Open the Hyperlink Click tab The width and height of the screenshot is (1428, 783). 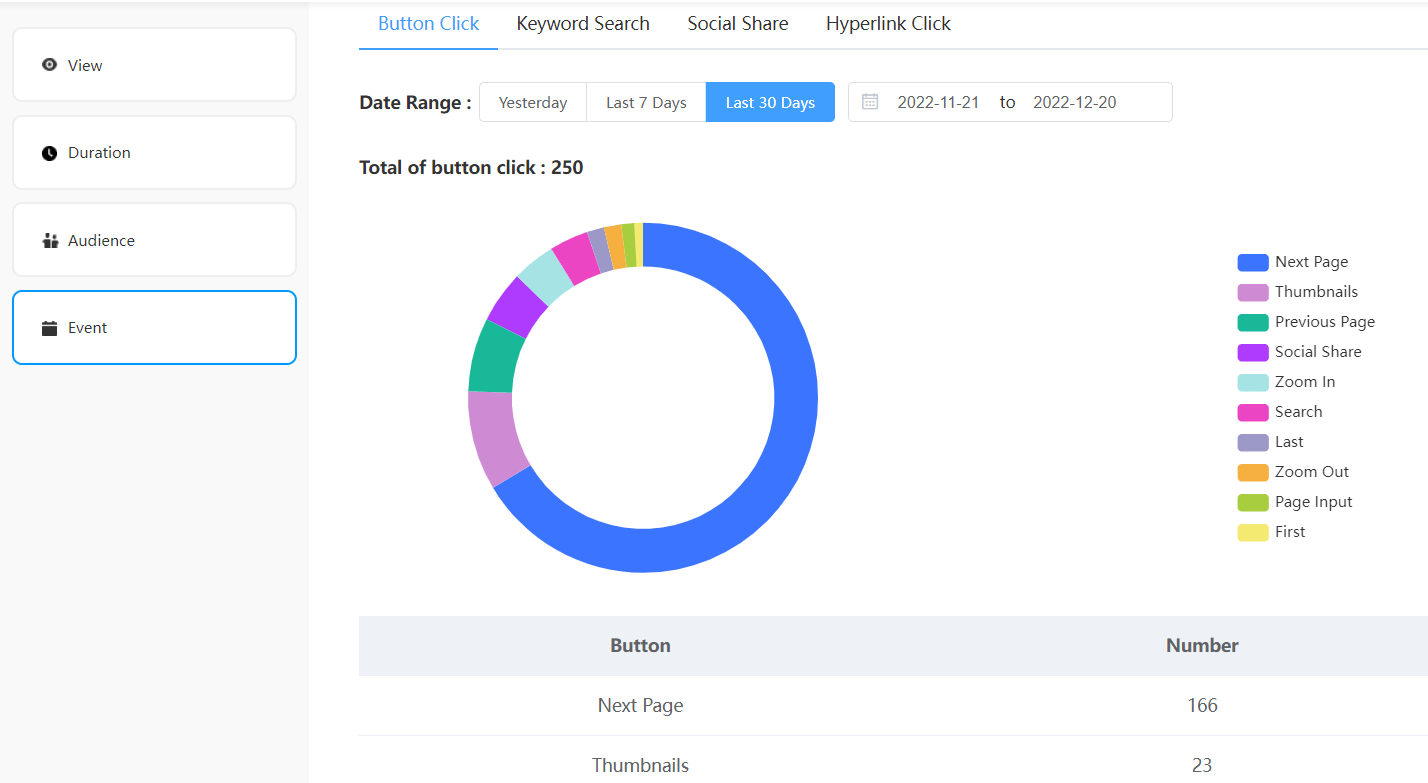pos(888,23)
